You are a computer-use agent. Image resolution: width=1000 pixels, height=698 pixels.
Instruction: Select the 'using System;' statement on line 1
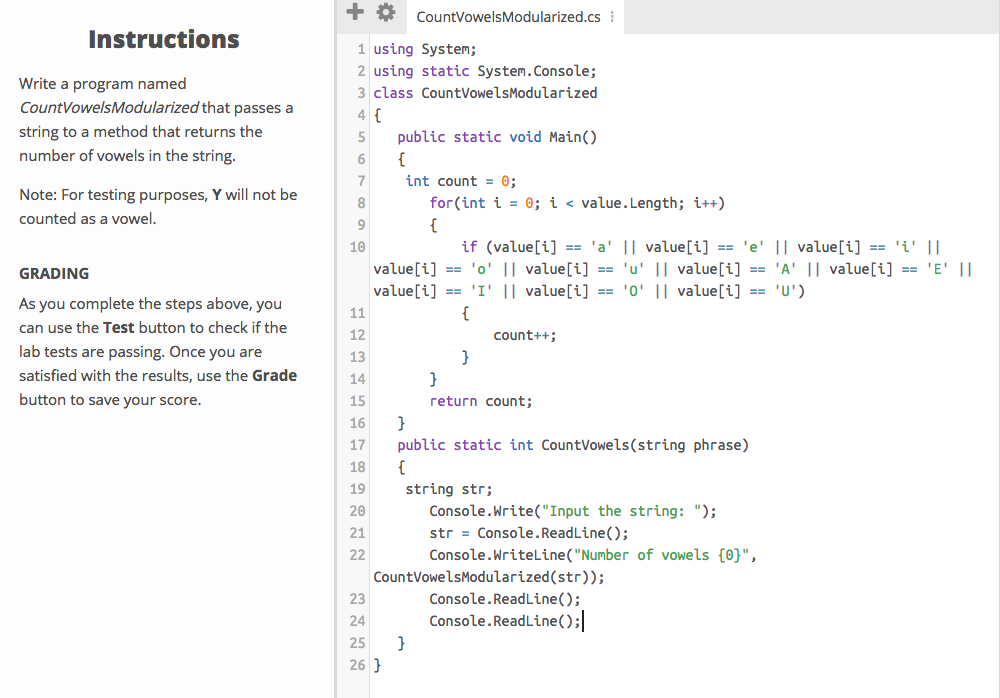(425, 48)
